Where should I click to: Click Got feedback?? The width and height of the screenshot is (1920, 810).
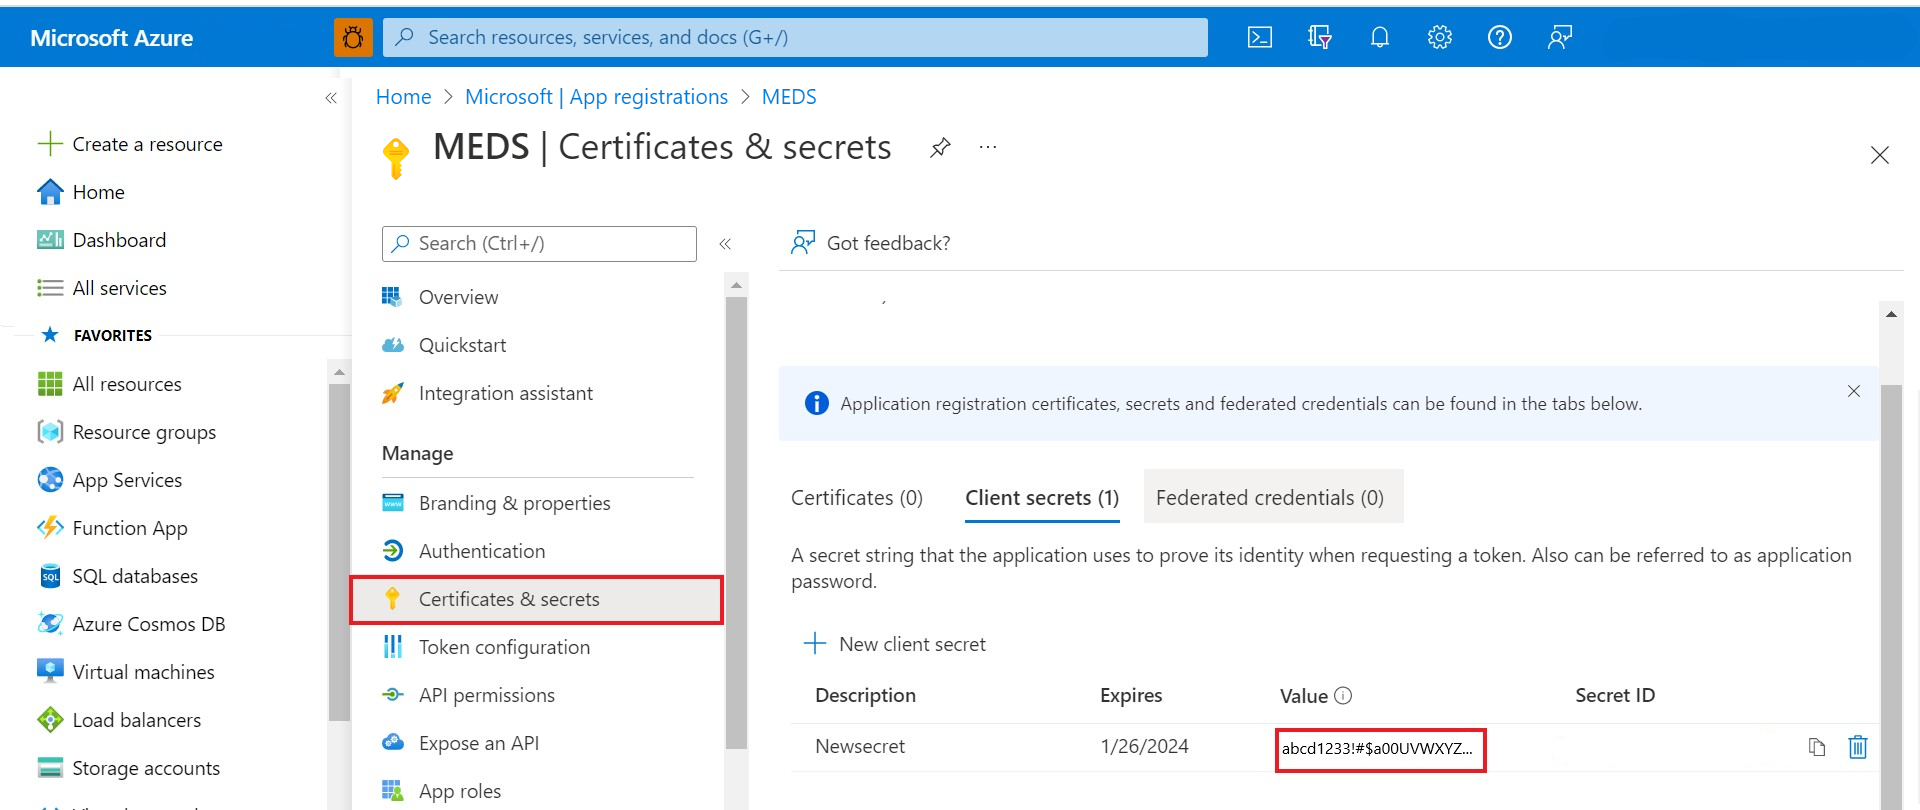coord(870,243)
